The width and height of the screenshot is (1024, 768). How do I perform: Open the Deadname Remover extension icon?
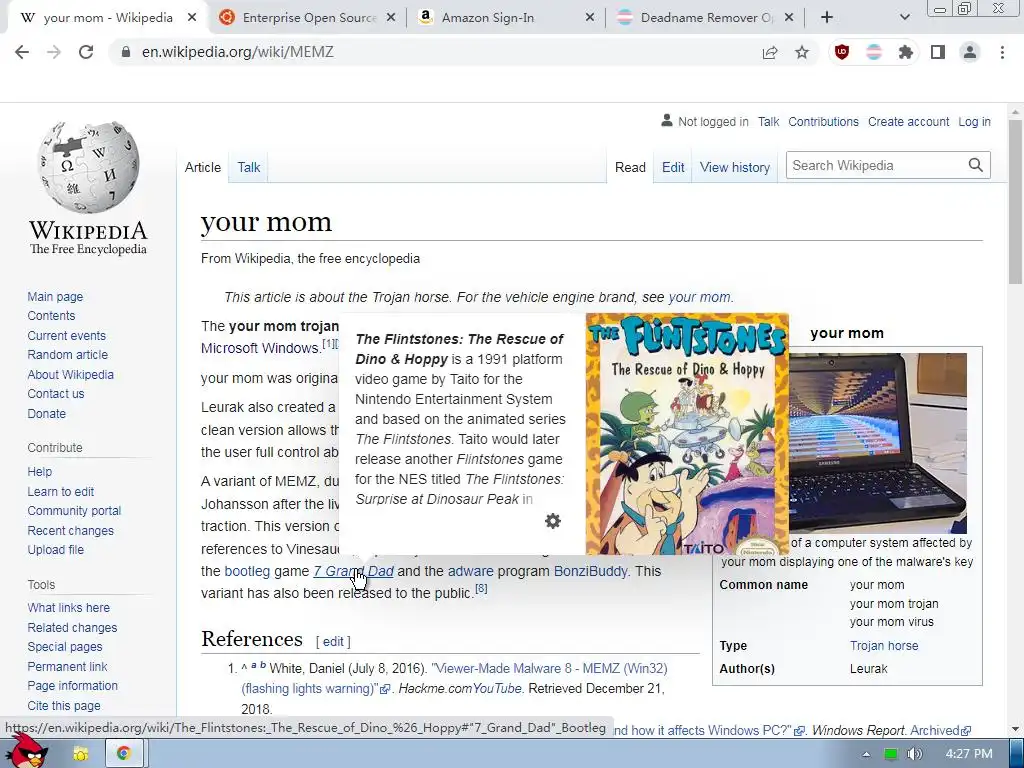click(874, 52)
